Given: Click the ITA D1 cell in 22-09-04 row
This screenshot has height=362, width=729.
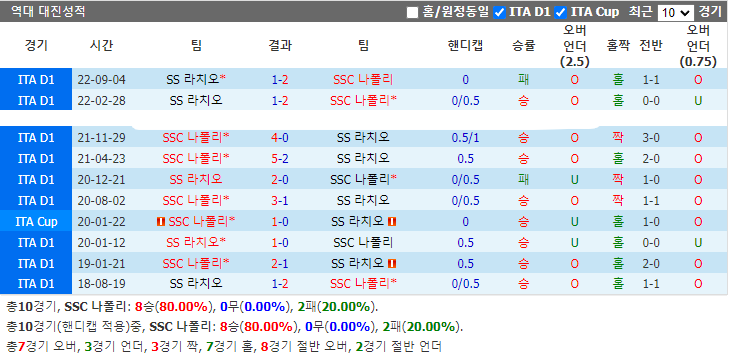Looking at the screenshot, I should pyautogui.click(x=36, y=80).
